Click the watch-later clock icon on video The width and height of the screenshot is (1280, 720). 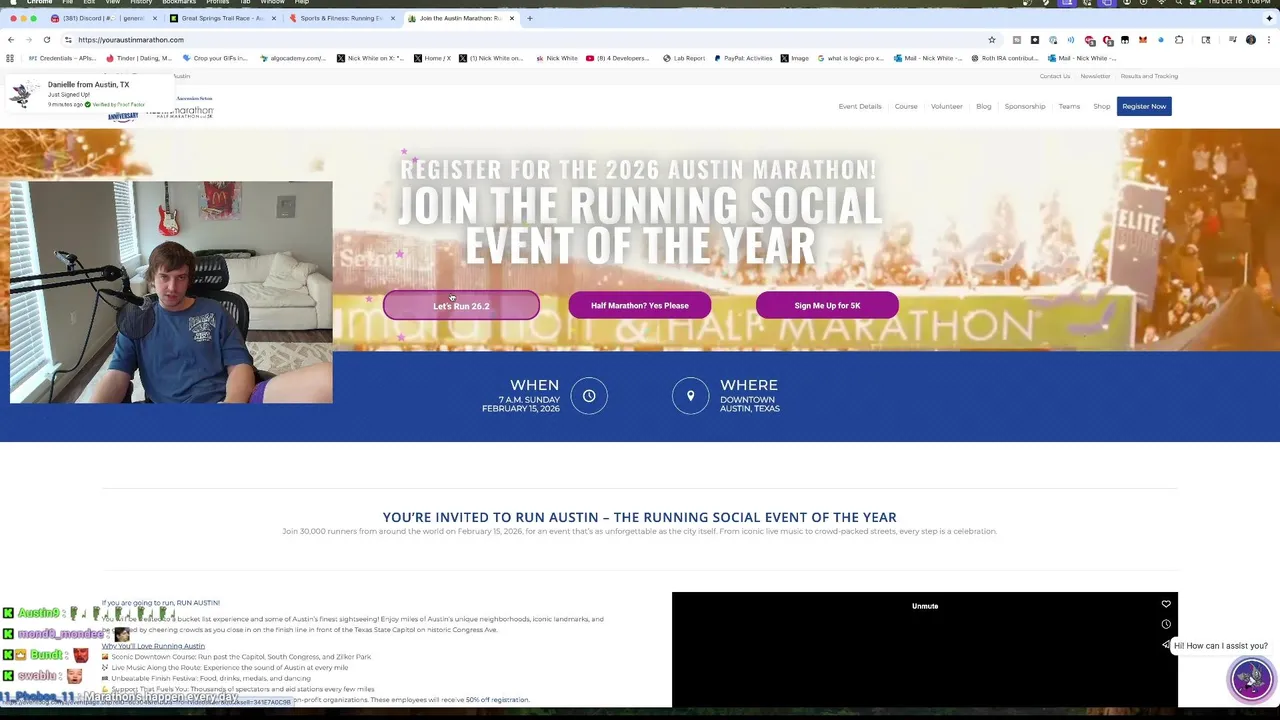click(x=1166, y=624)
